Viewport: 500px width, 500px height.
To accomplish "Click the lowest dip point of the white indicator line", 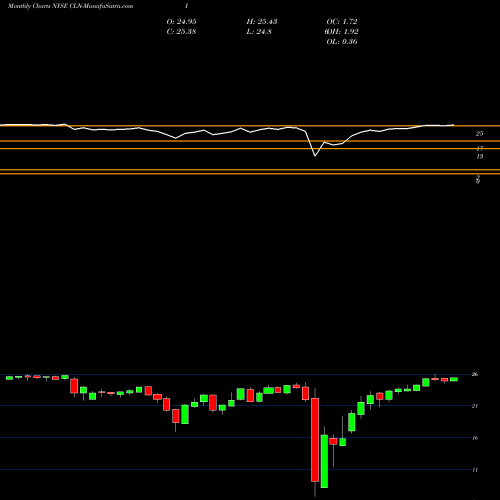I will click(x=315, y=156).
